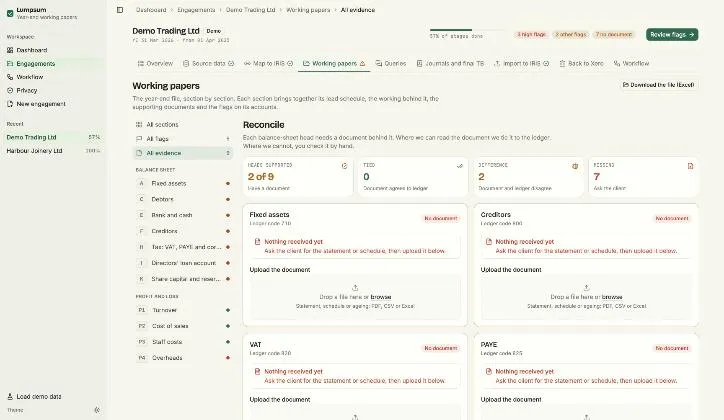This screenshot has height=420, width=724.
Task: Click the upload arrow in Fixed assets drop zone
Action: coord(355,288)
